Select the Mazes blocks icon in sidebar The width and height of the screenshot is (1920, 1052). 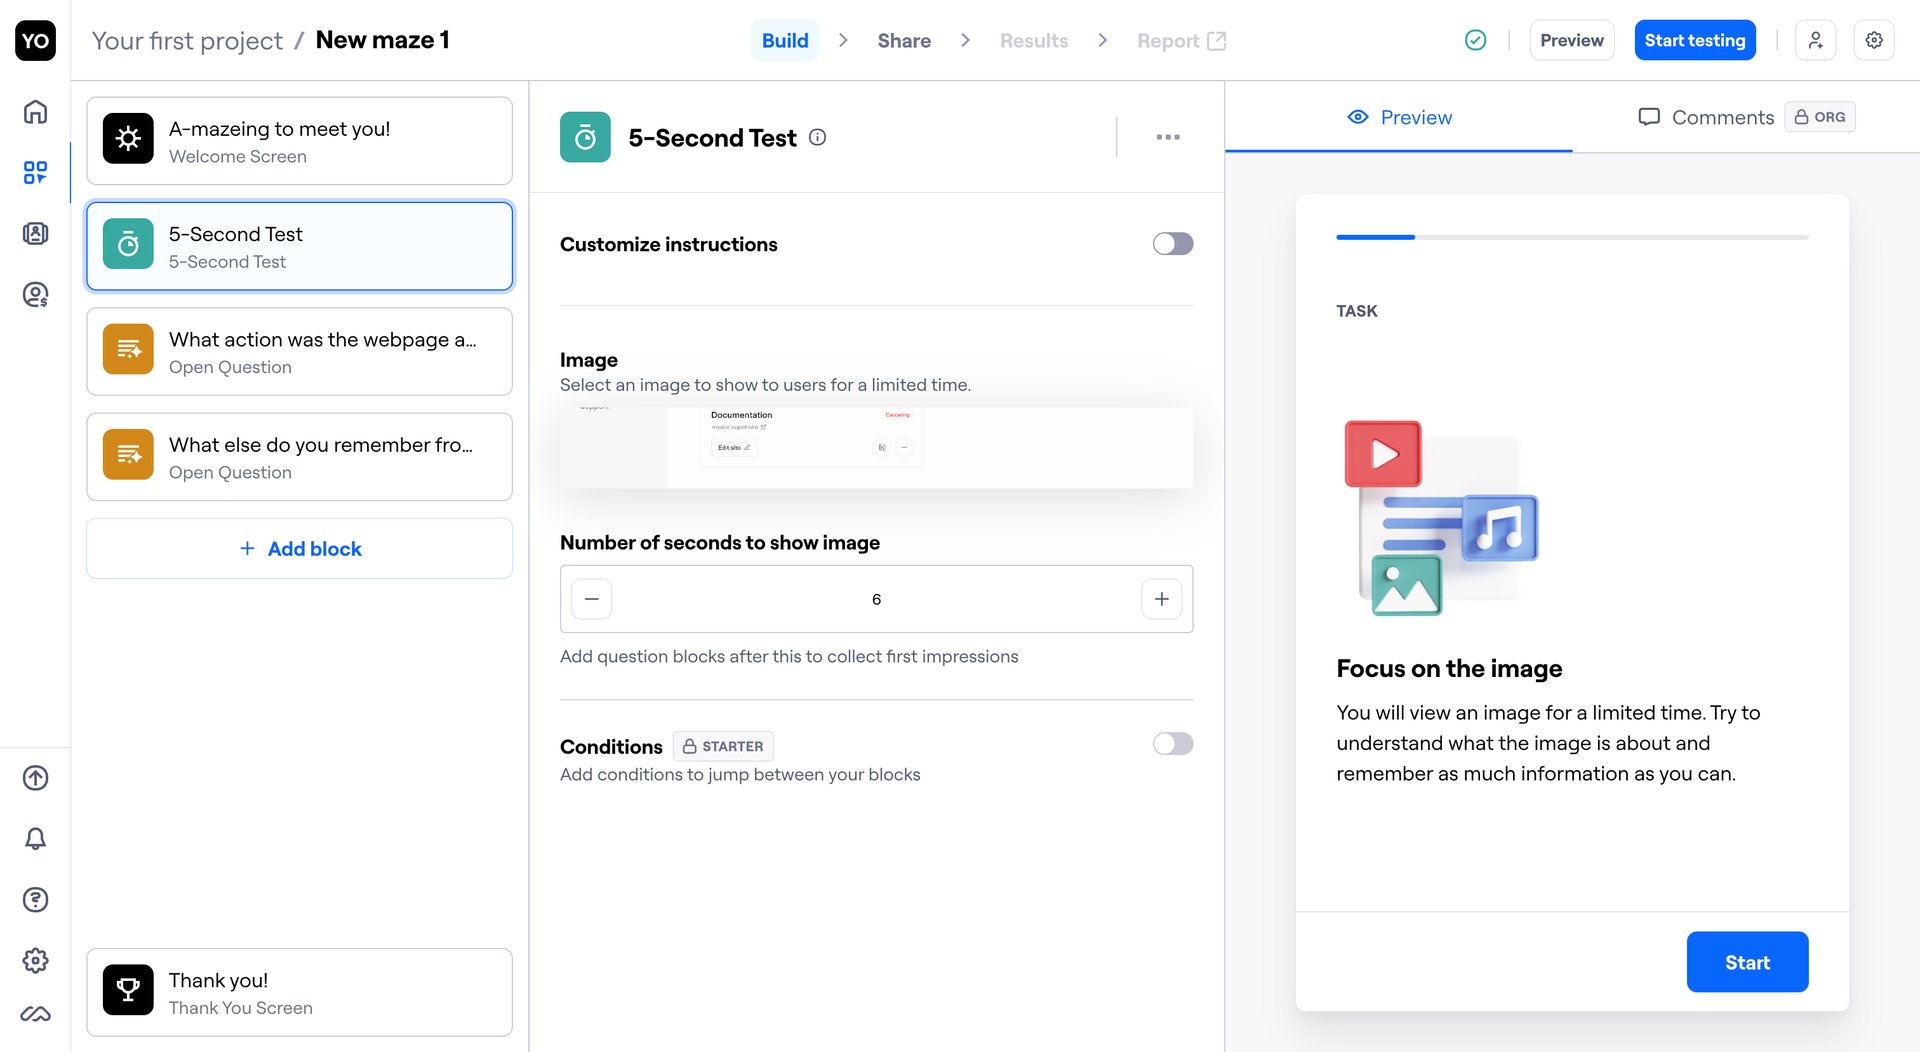(36, 172)
